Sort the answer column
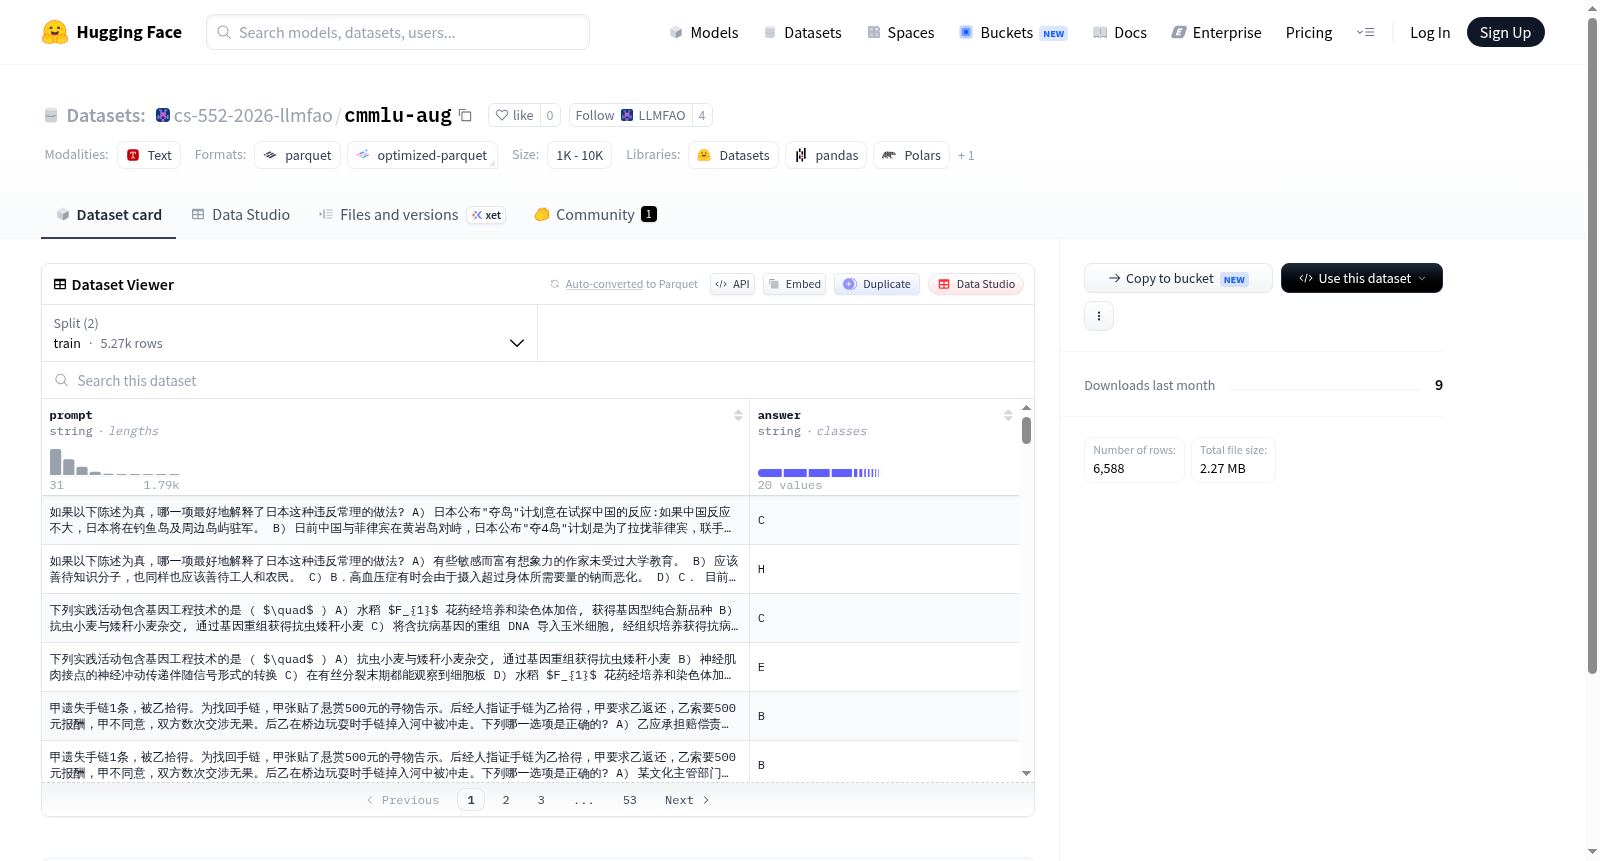This screenshot has width=1600, height=861. [1008, 415]
